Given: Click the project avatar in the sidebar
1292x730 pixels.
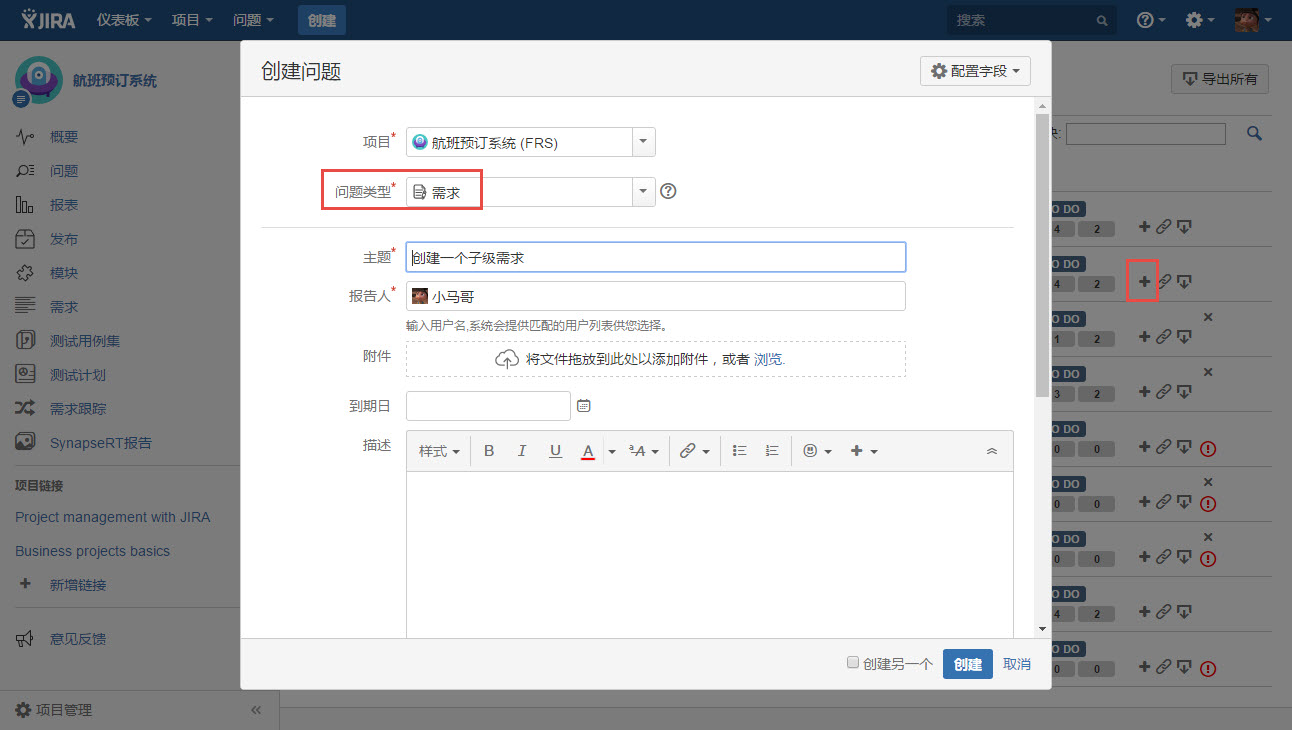Looking at the screenshot, I should pyautogui.click(x=38, y=80).
